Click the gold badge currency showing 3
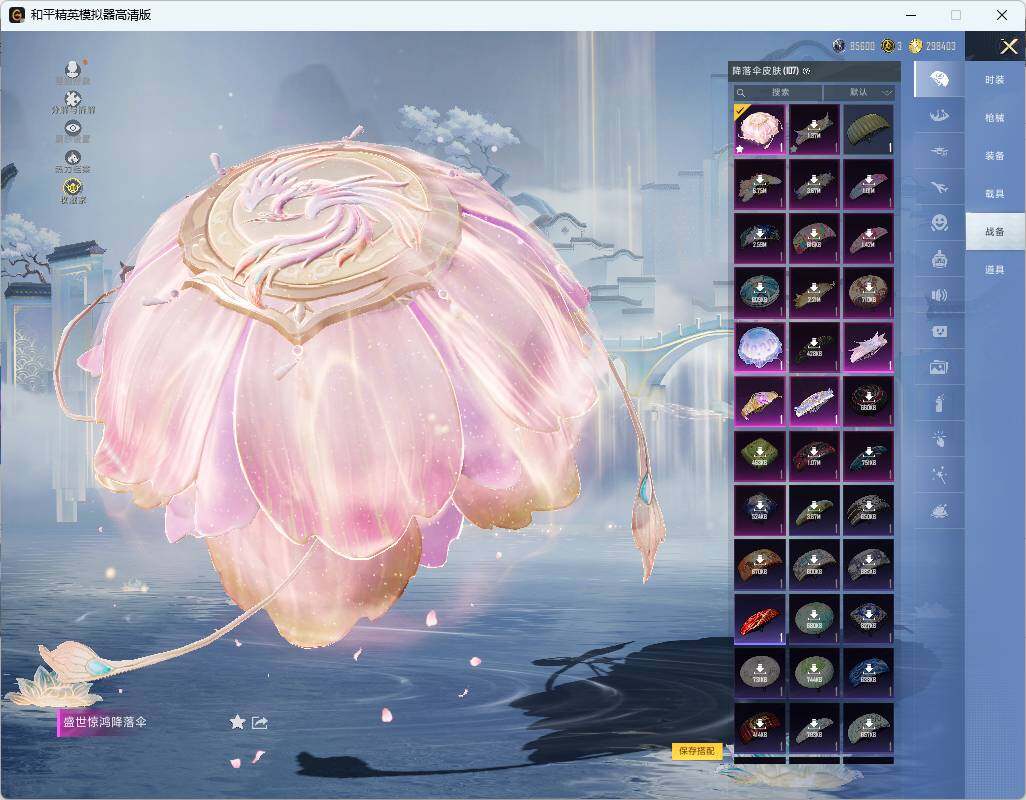Viewport: 1026px width, 800px height. click(x=887, y=46)
